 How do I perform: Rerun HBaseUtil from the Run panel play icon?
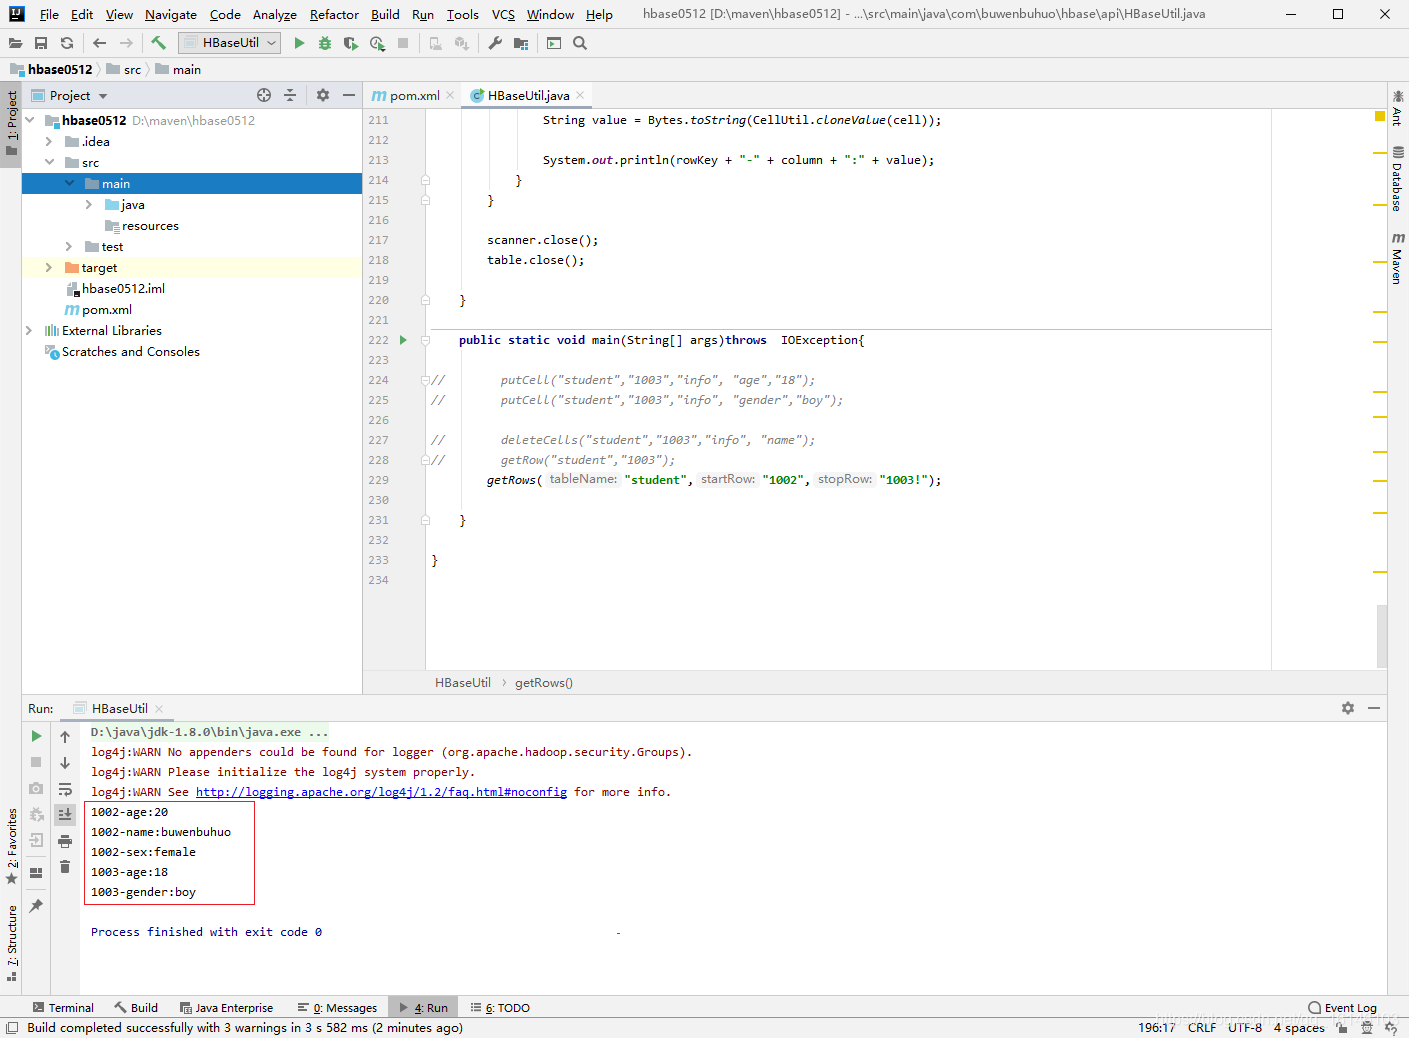tap(36, 736)
